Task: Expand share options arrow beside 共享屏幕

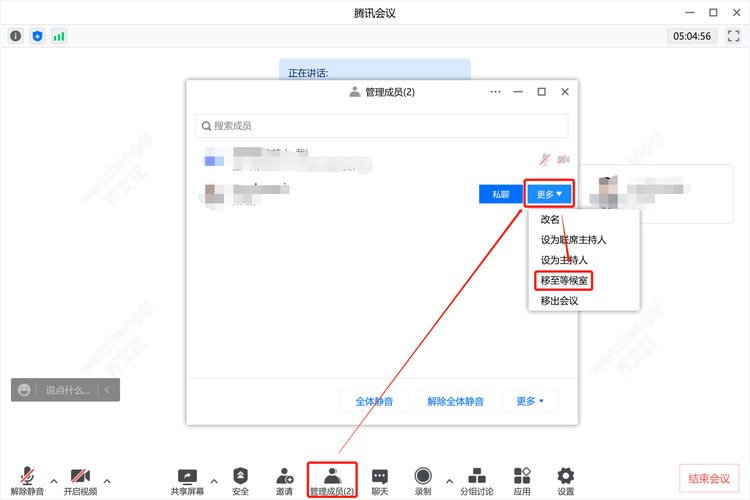Action: (x=214, y=481)
